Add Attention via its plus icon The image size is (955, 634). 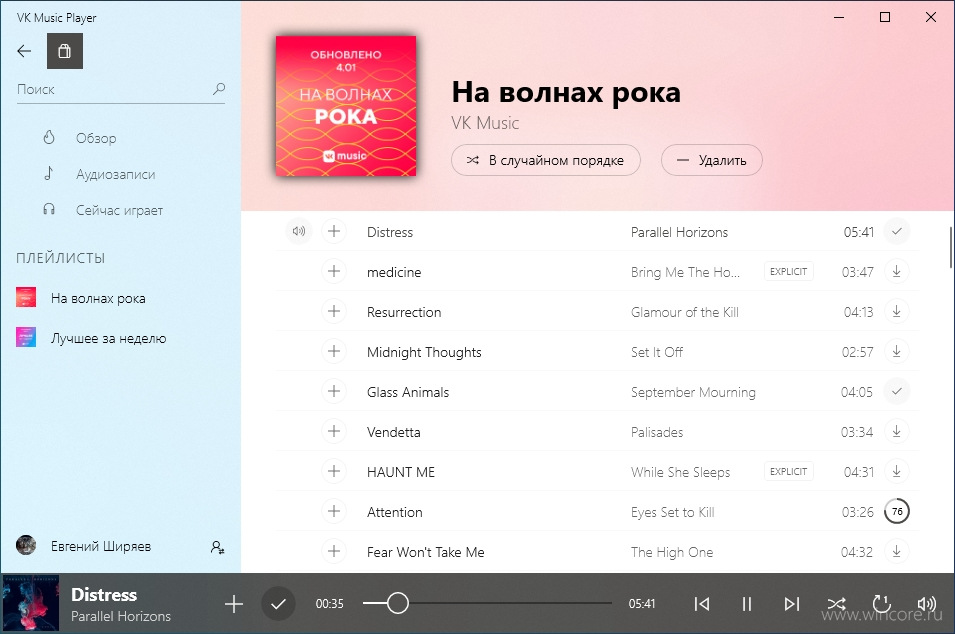tap(334, 512)
